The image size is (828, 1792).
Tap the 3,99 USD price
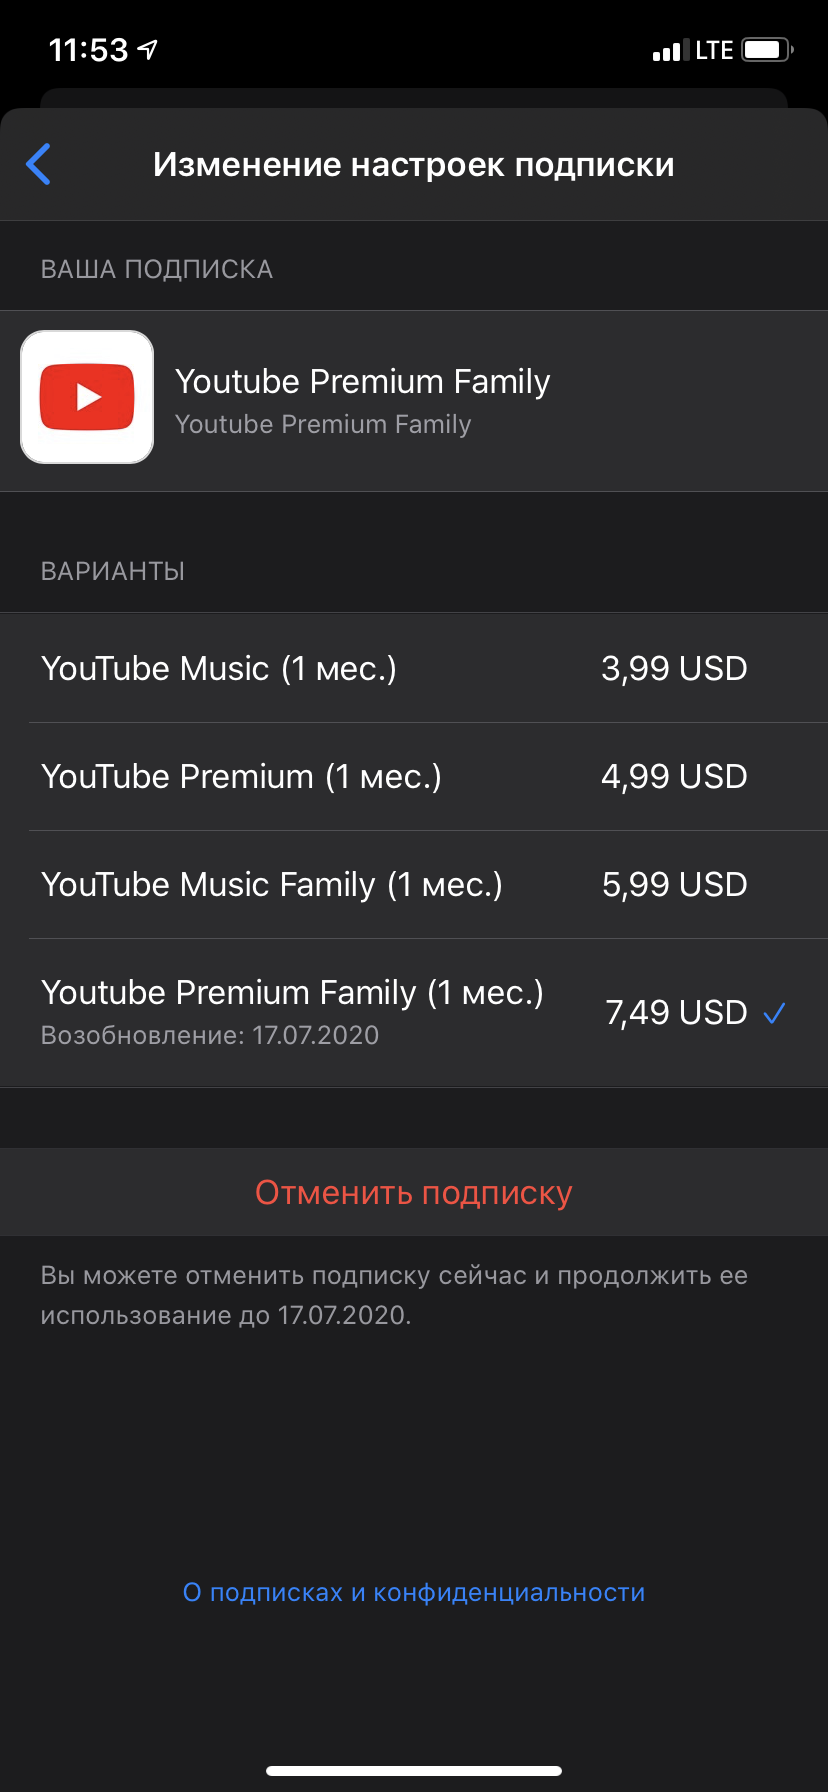coord(674,668)
